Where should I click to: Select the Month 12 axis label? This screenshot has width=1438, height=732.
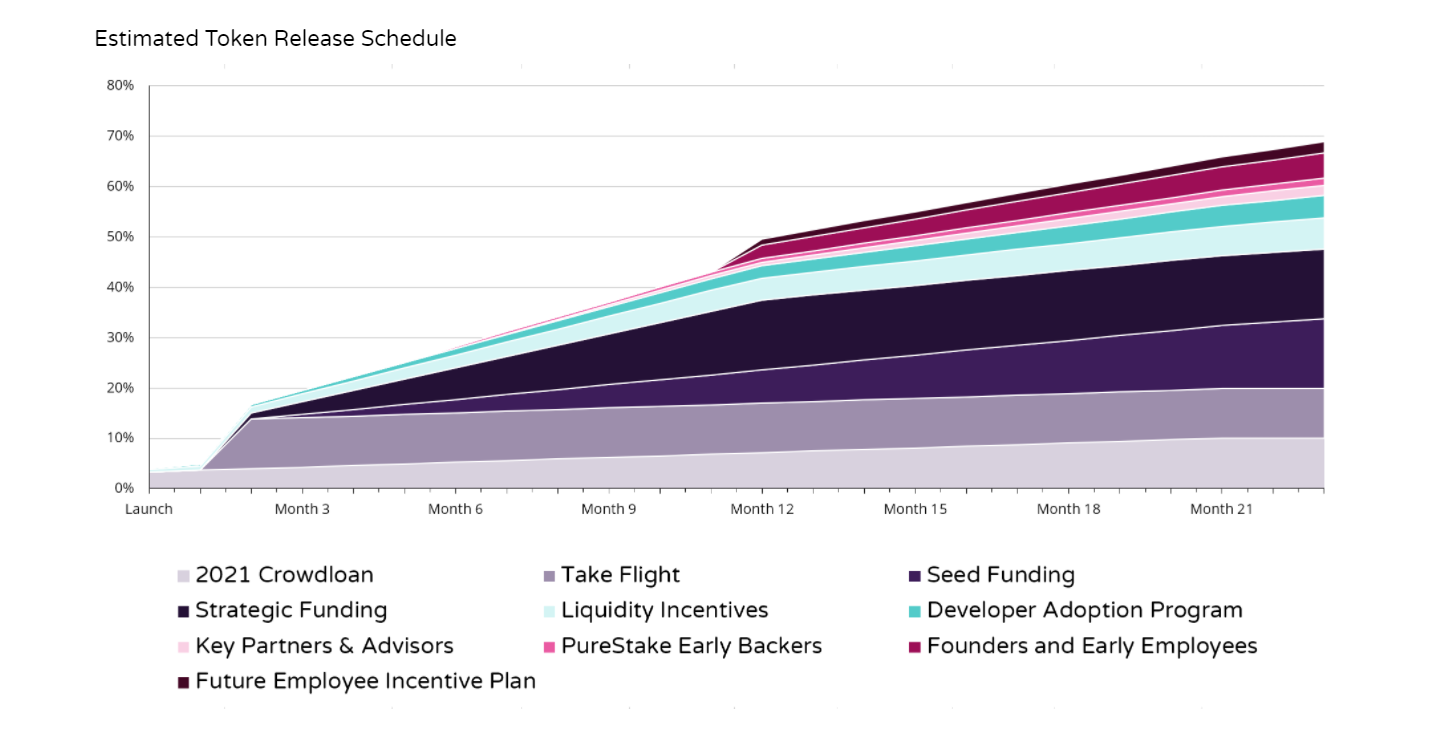(x=762, y=509)
